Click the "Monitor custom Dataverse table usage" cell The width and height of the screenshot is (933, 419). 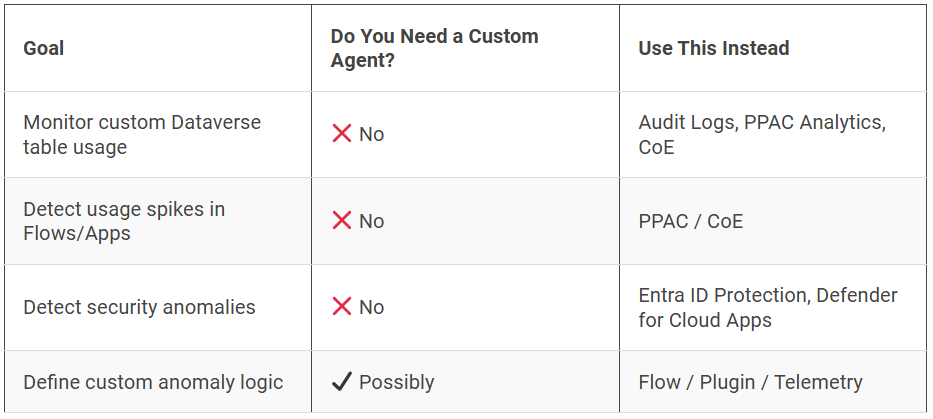pos(142,134)
